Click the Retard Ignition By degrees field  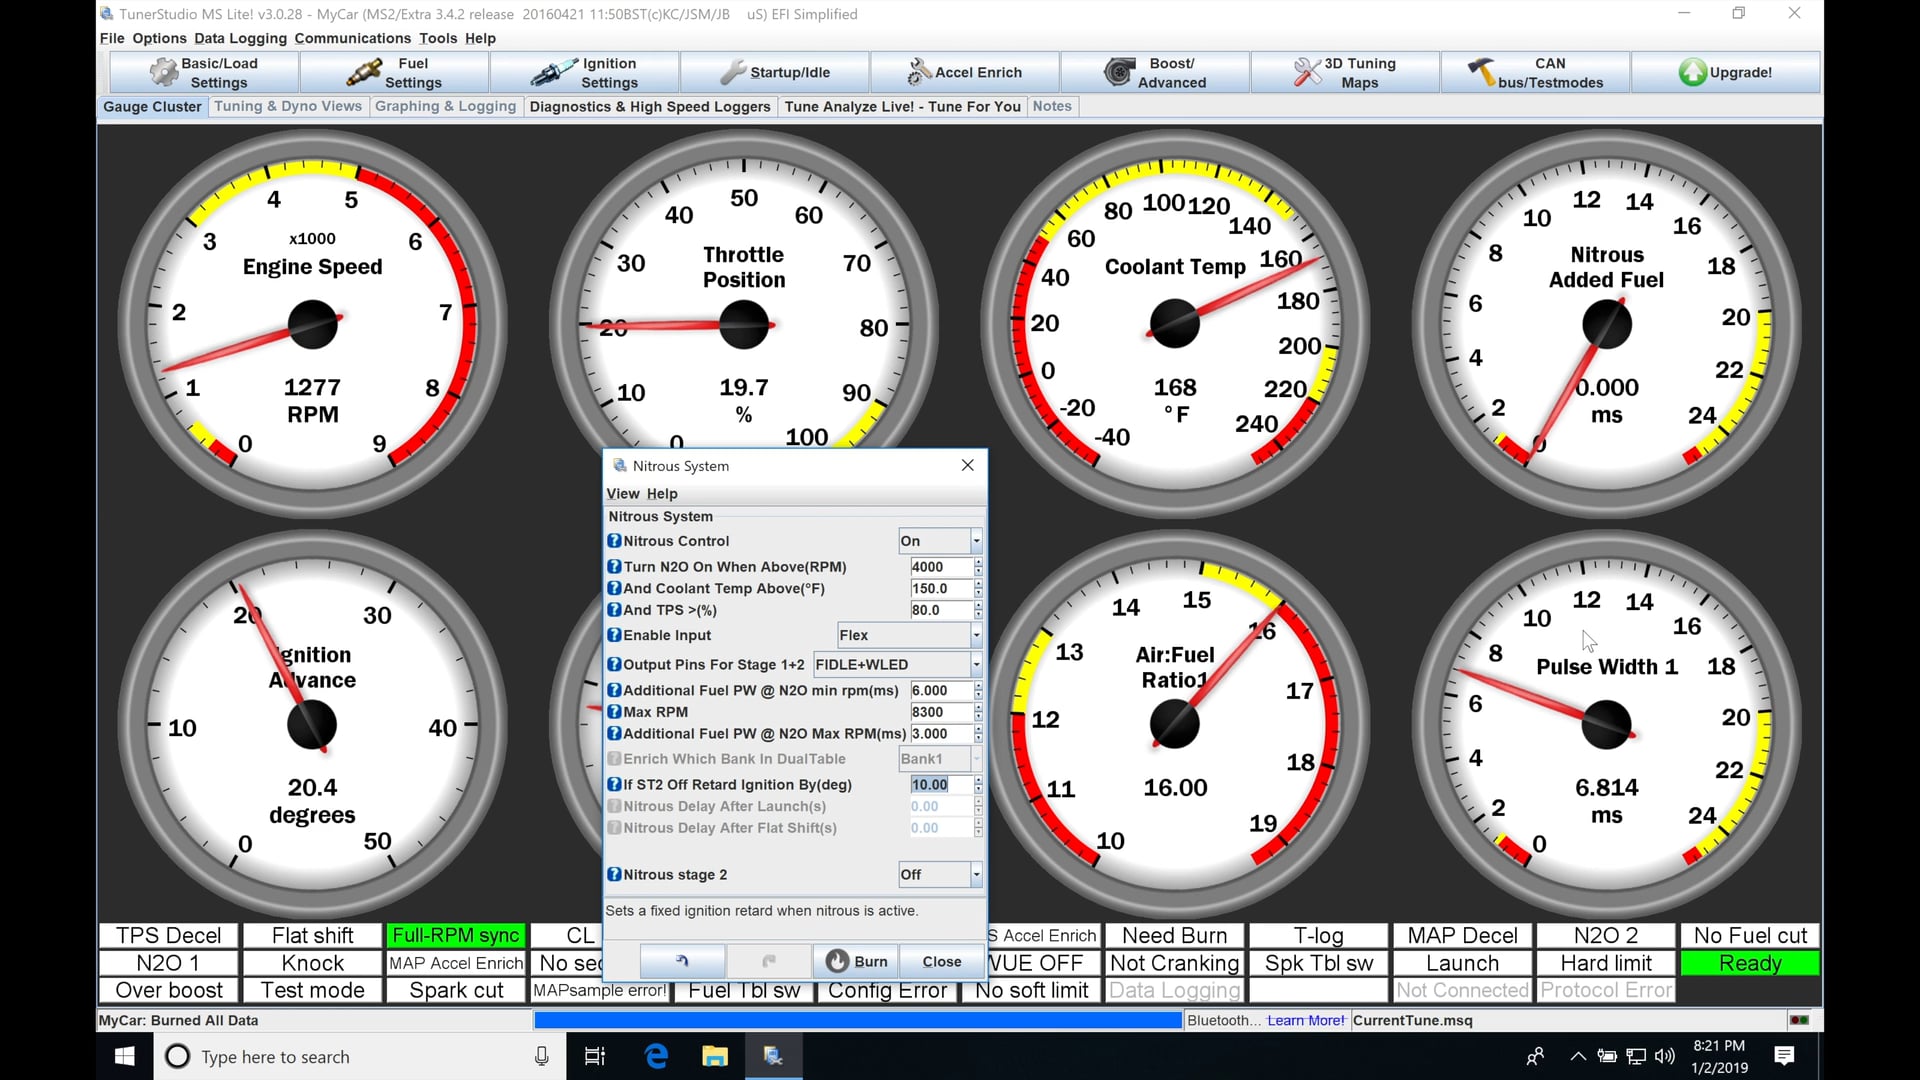pos(938,785)
